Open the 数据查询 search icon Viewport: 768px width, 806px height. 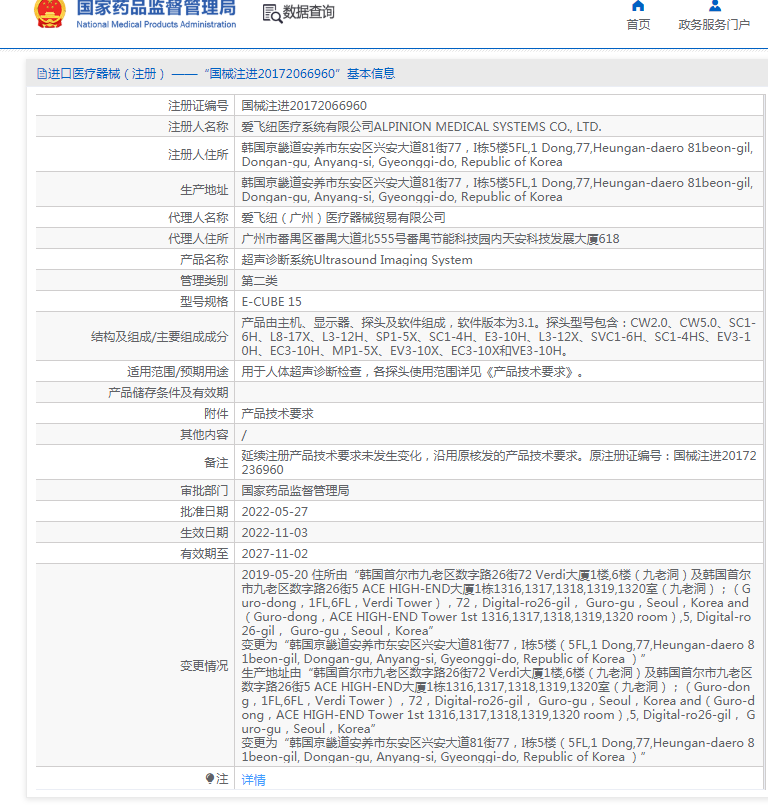click(x=272, y=14)
